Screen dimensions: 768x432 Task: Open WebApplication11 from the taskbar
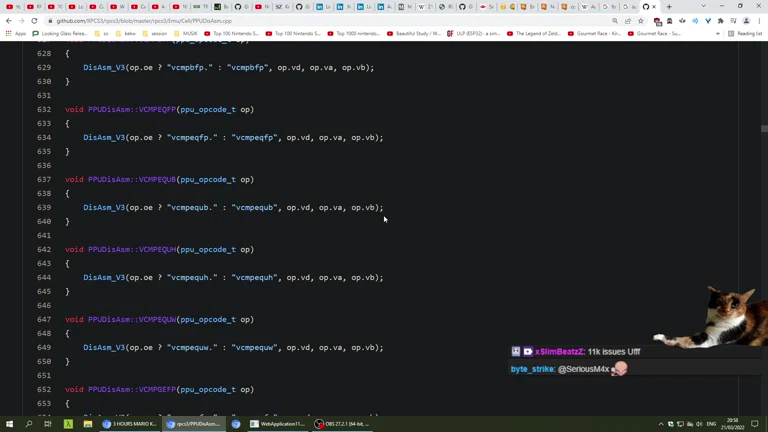[x=278, y=424]
